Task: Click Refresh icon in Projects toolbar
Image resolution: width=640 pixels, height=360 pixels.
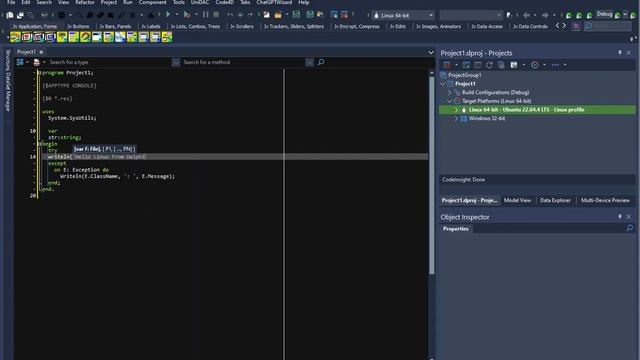Action: click(x=489, y=65)
